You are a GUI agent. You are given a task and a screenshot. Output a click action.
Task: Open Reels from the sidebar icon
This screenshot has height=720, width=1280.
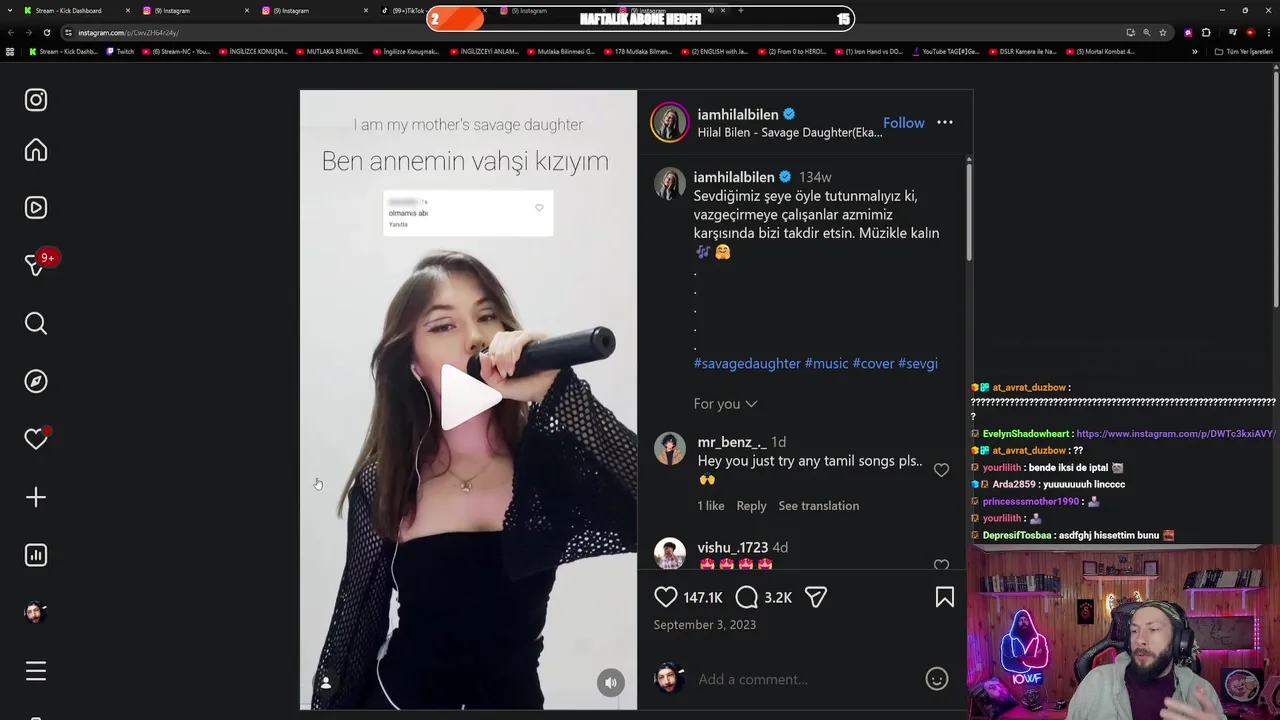click(x=36, y=208)
